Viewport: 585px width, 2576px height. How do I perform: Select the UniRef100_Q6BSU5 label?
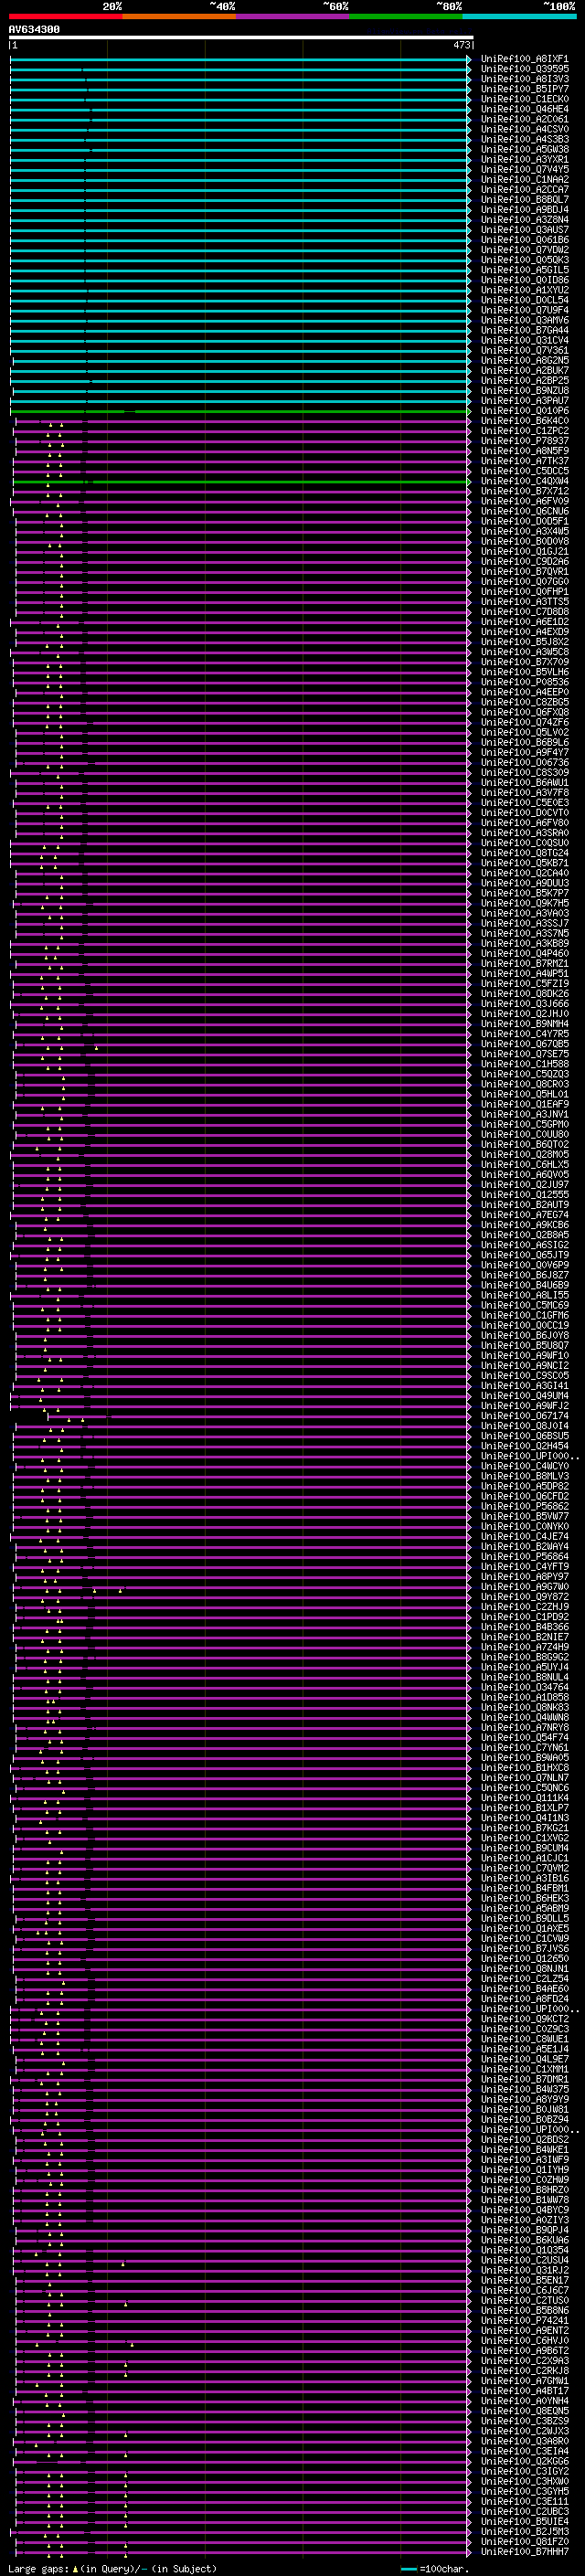point(524,1436)
